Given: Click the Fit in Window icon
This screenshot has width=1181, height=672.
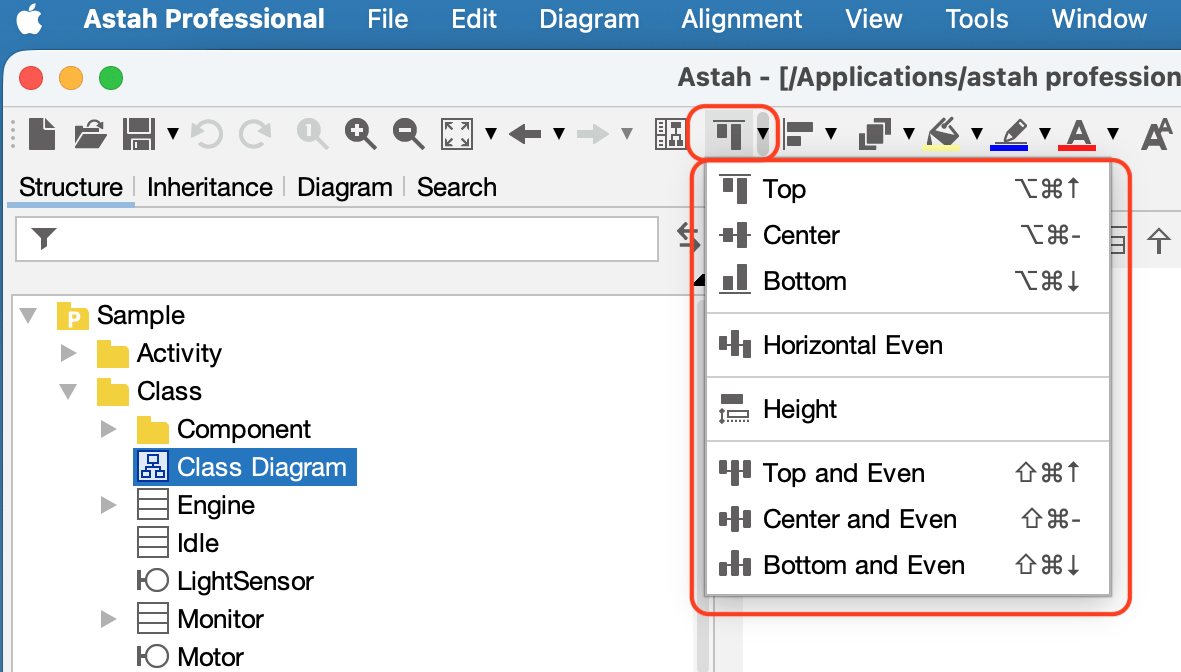Looking at the screenshot, I should 456,134.
